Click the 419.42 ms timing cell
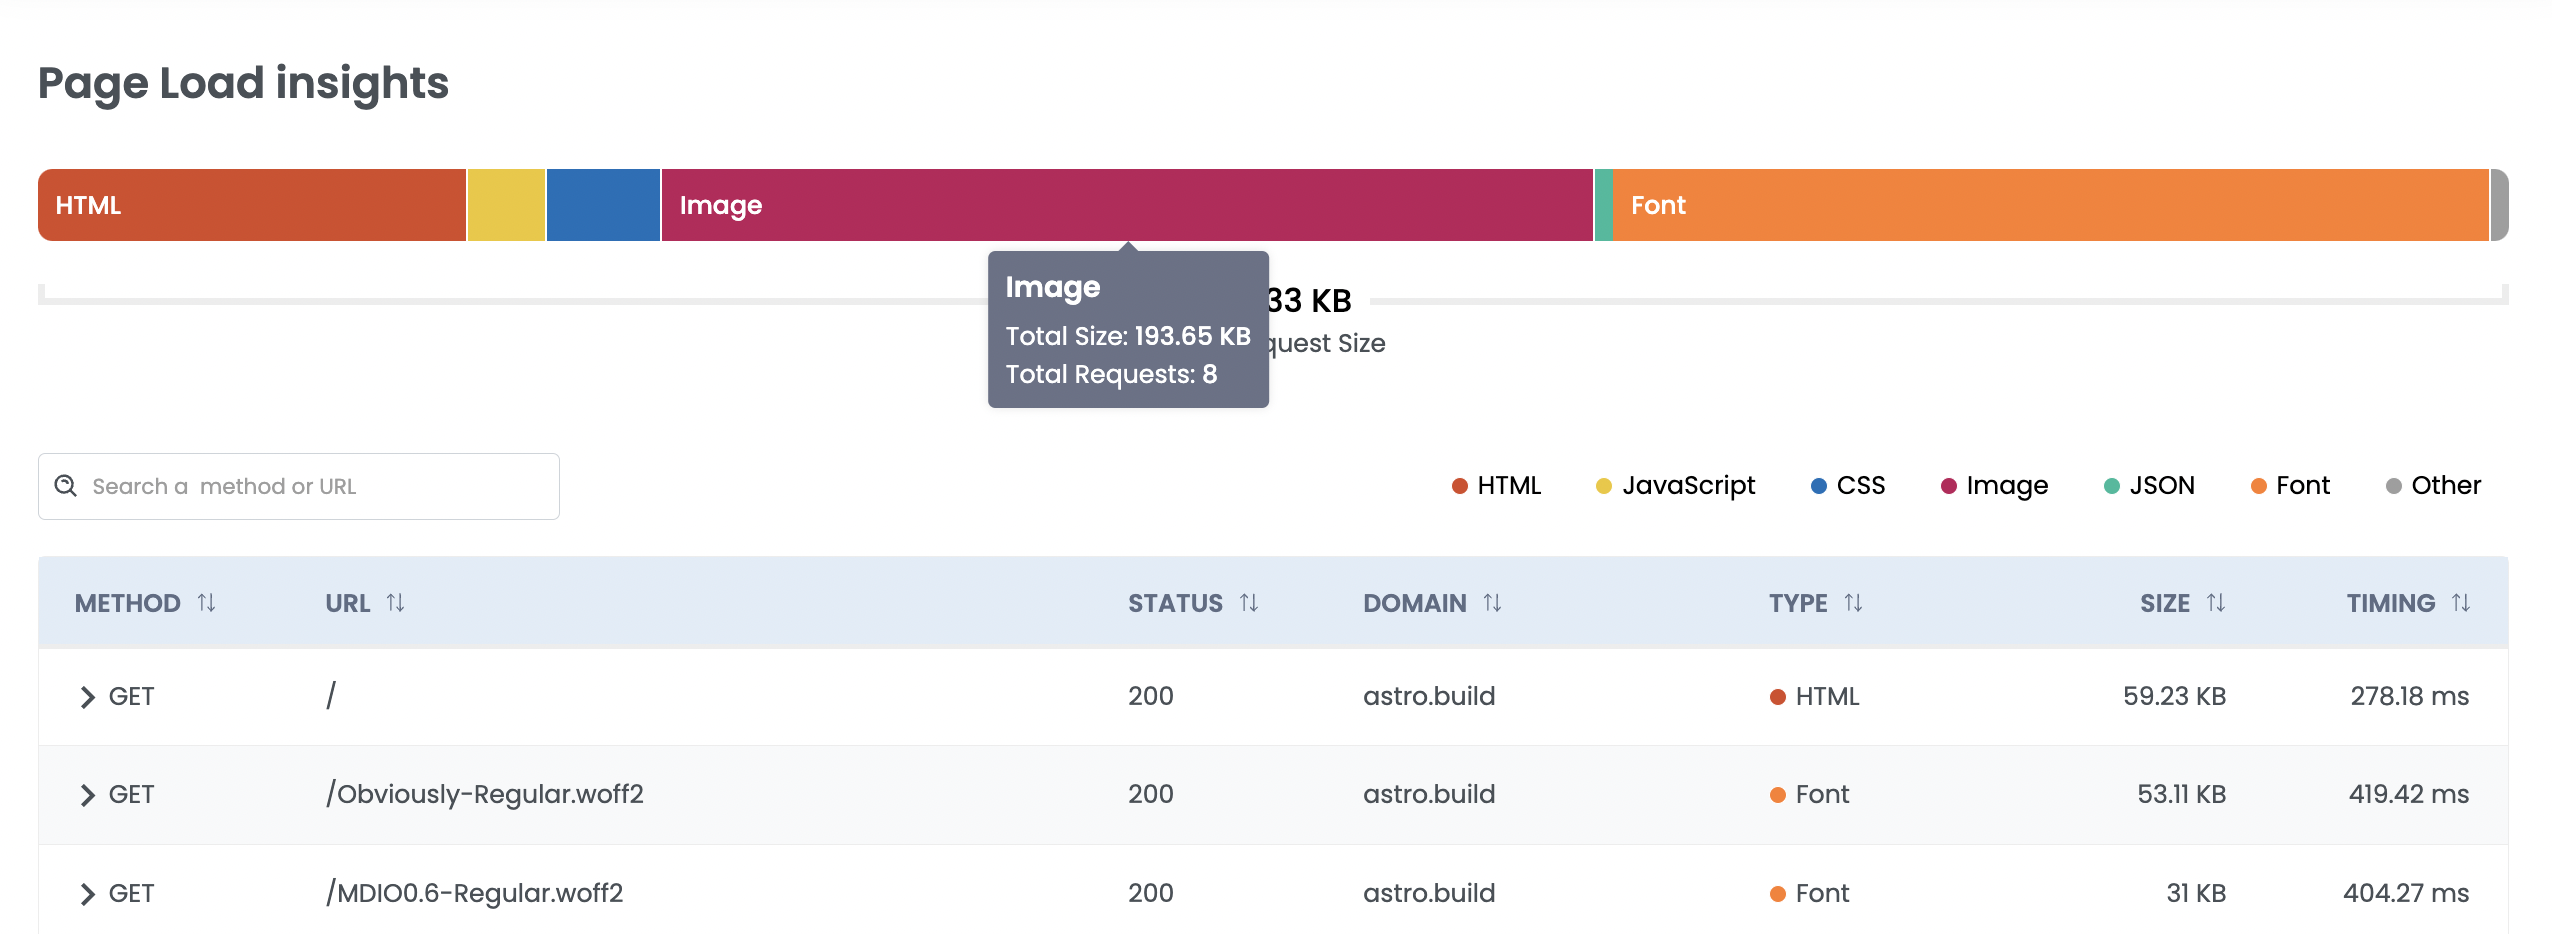 [2408, 794]
